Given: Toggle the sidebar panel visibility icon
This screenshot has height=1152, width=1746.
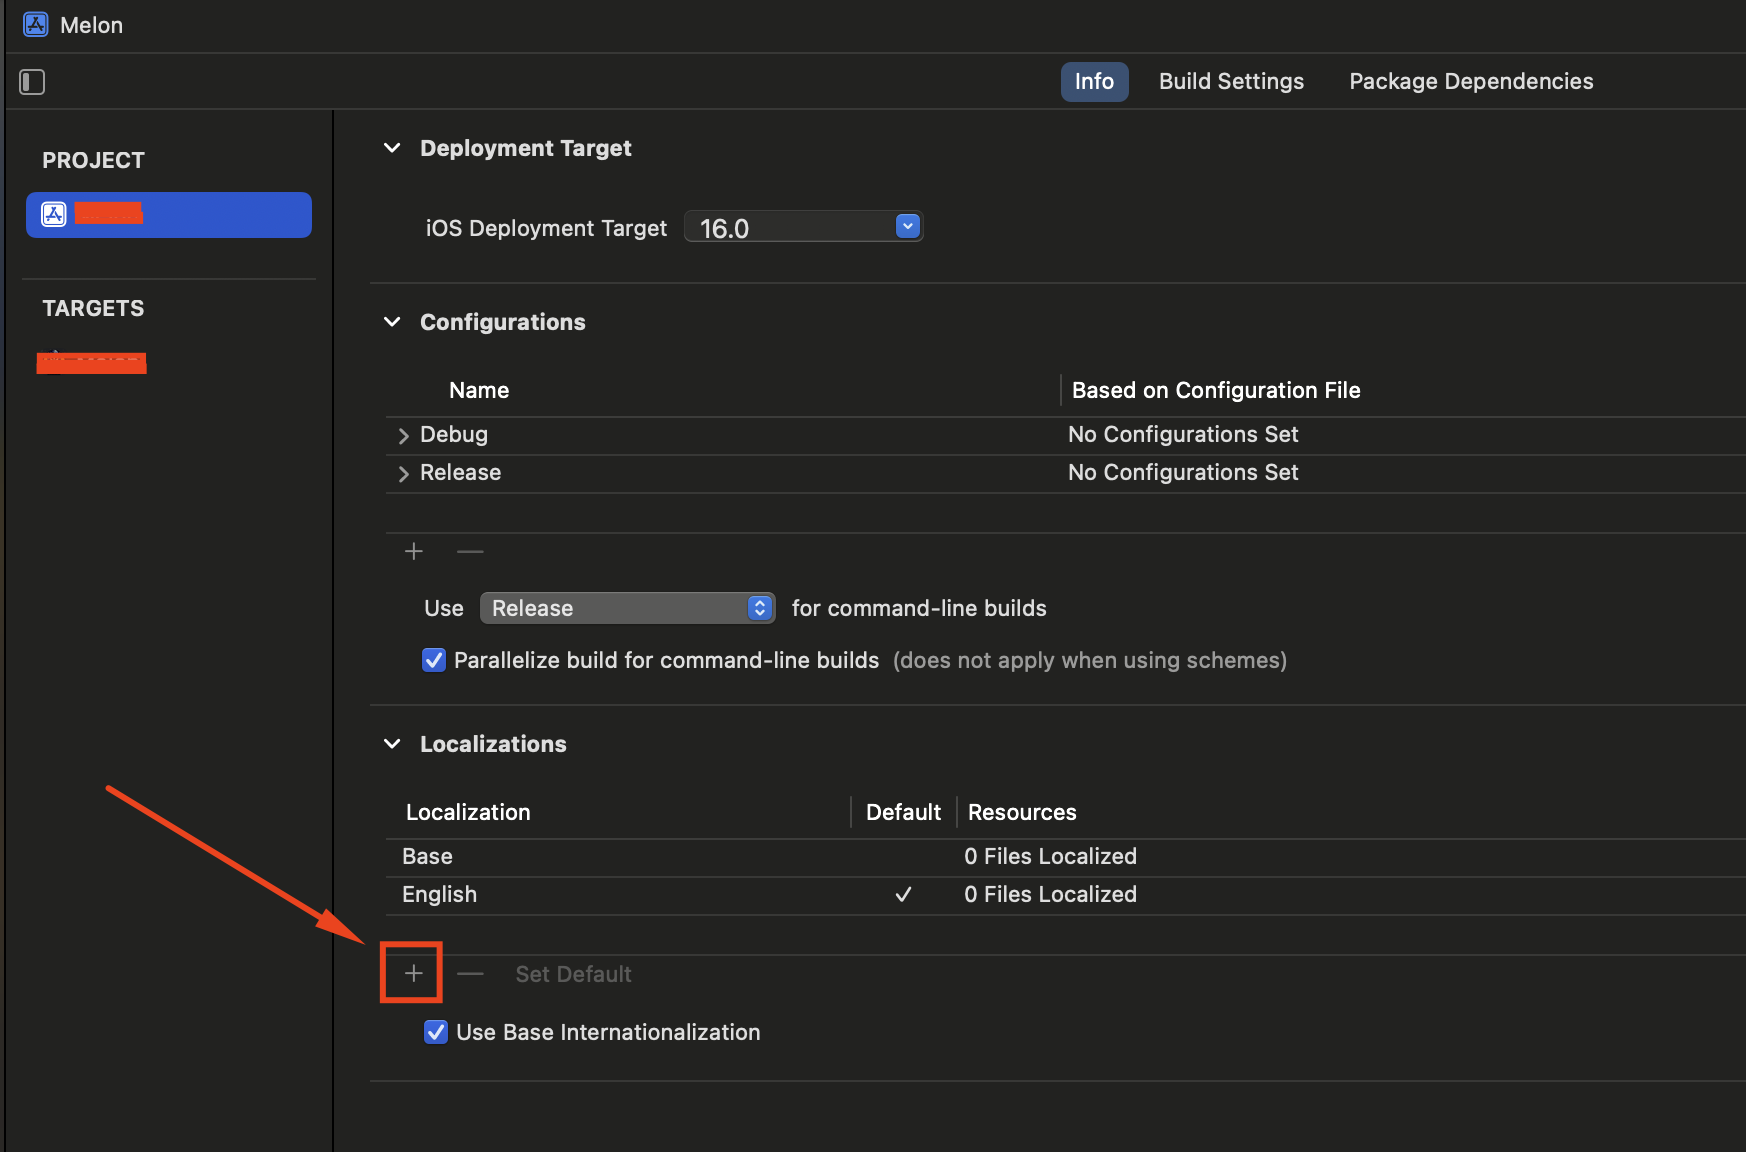Looking at the screenshot, I should [x=32, y=82].
